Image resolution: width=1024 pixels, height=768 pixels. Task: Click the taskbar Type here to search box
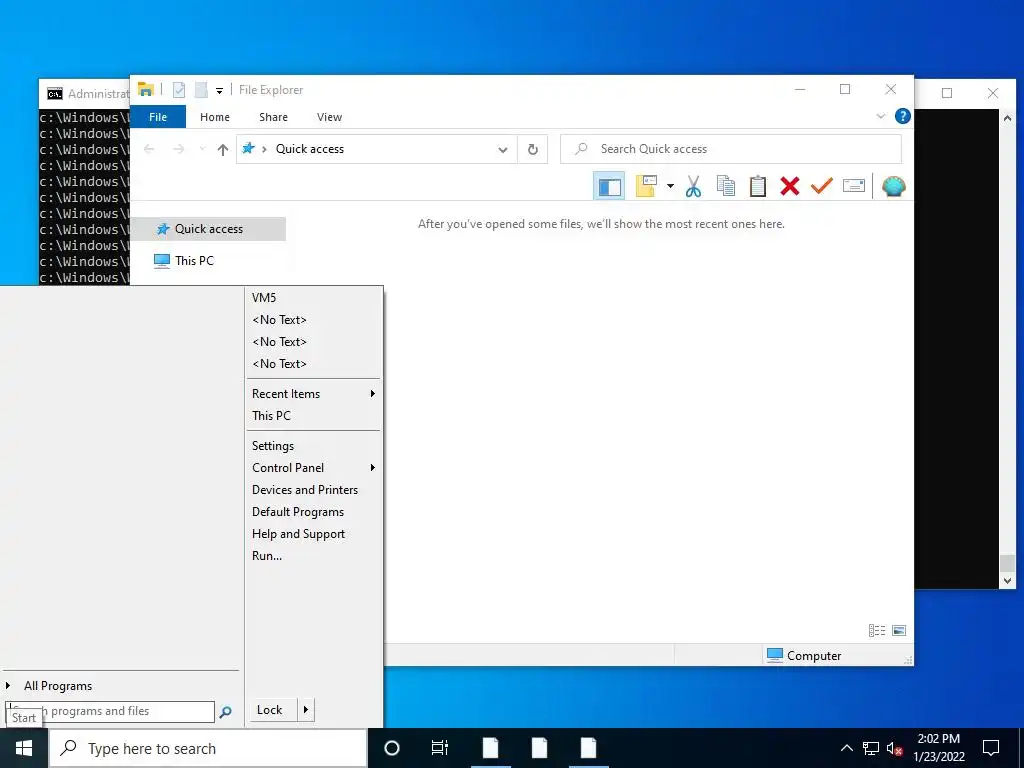pos(208,748)
